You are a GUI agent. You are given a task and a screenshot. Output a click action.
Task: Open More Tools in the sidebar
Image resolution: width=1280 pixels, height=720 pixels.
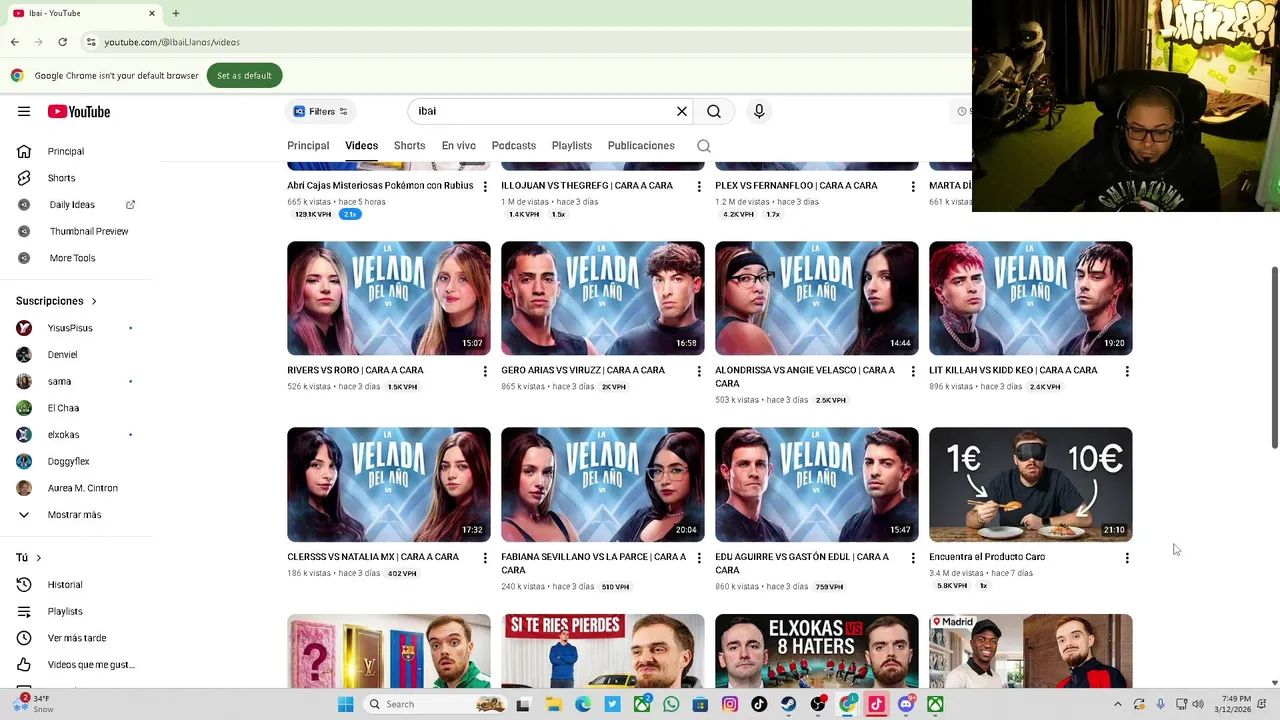(x=75, y=258)
